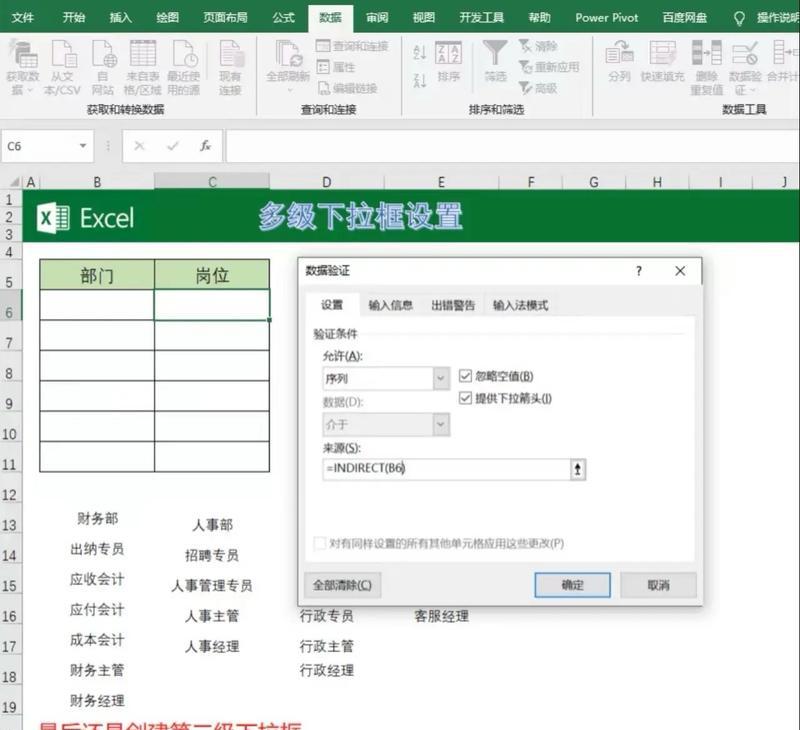Click the 获取数据 (Get Data) icon

pos(23,54)
